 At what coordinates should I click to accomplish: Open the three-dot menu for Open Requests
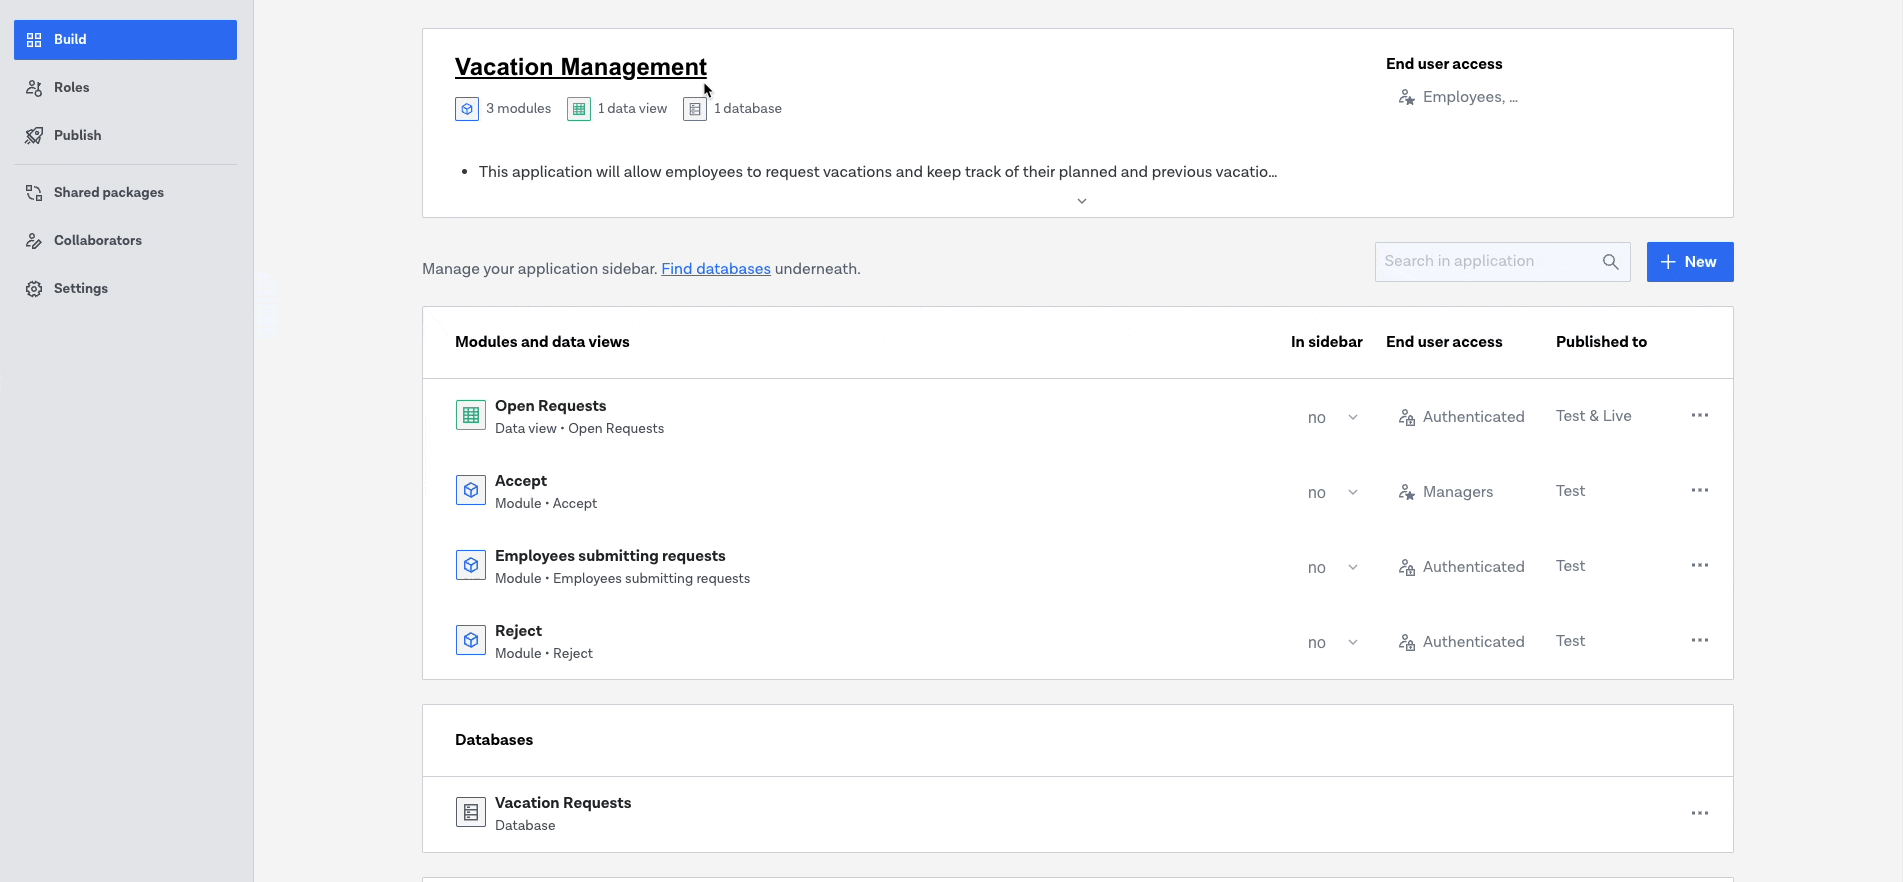[1699, 415]
